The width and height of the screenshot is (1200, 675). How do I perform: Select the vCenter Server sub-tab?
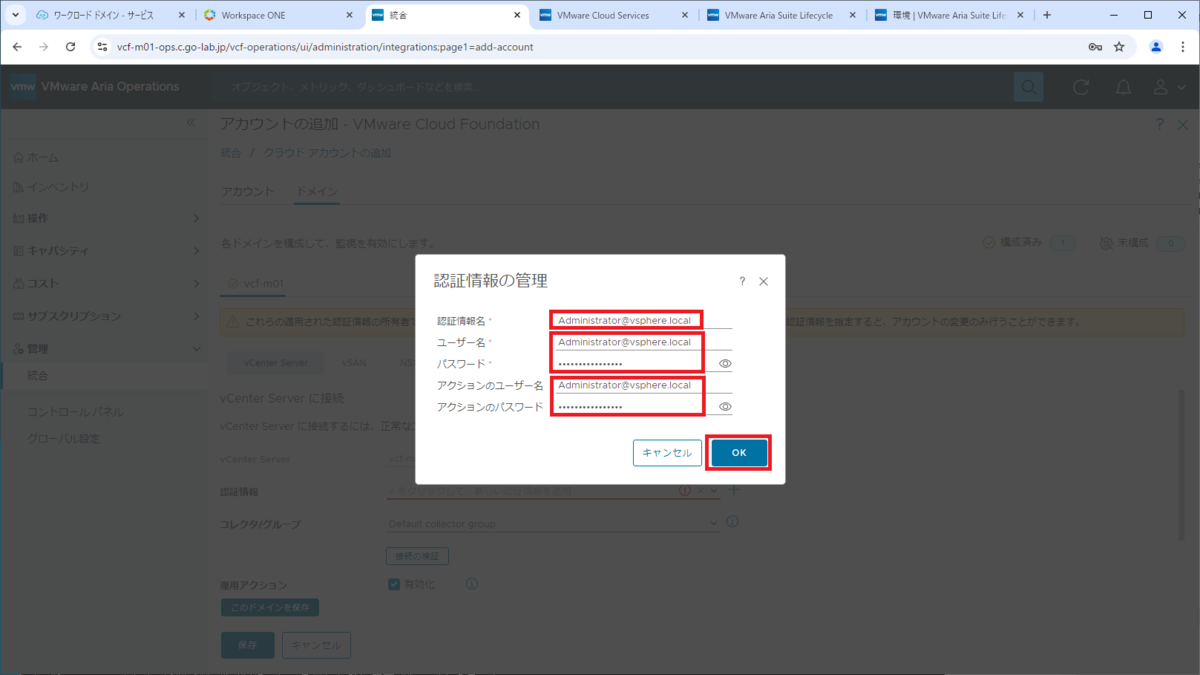[x=275, y=363]
